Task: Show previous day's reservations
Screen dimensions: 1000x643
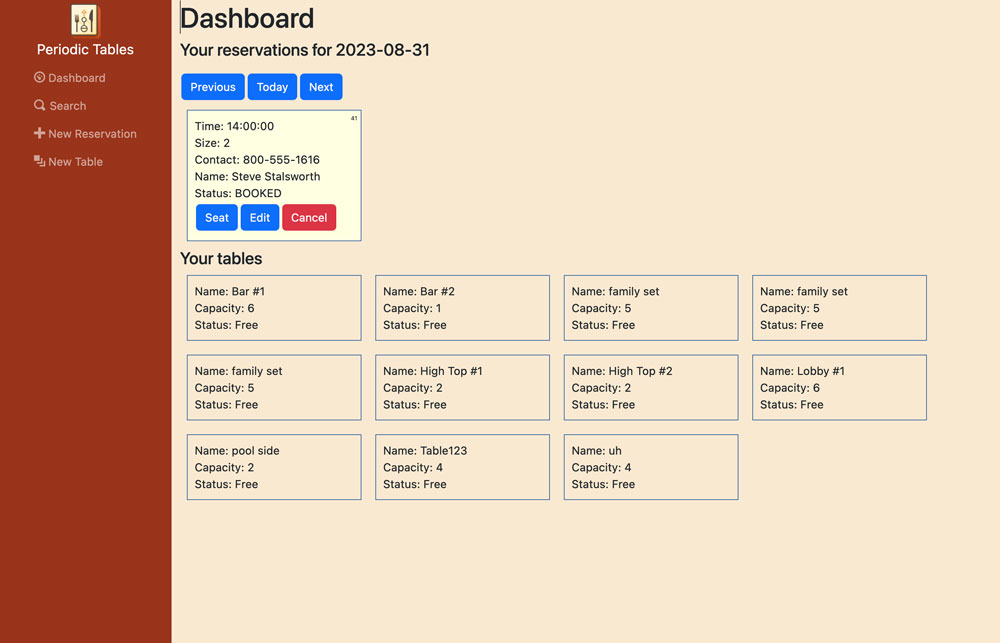Action: click(x=213, y=87)
